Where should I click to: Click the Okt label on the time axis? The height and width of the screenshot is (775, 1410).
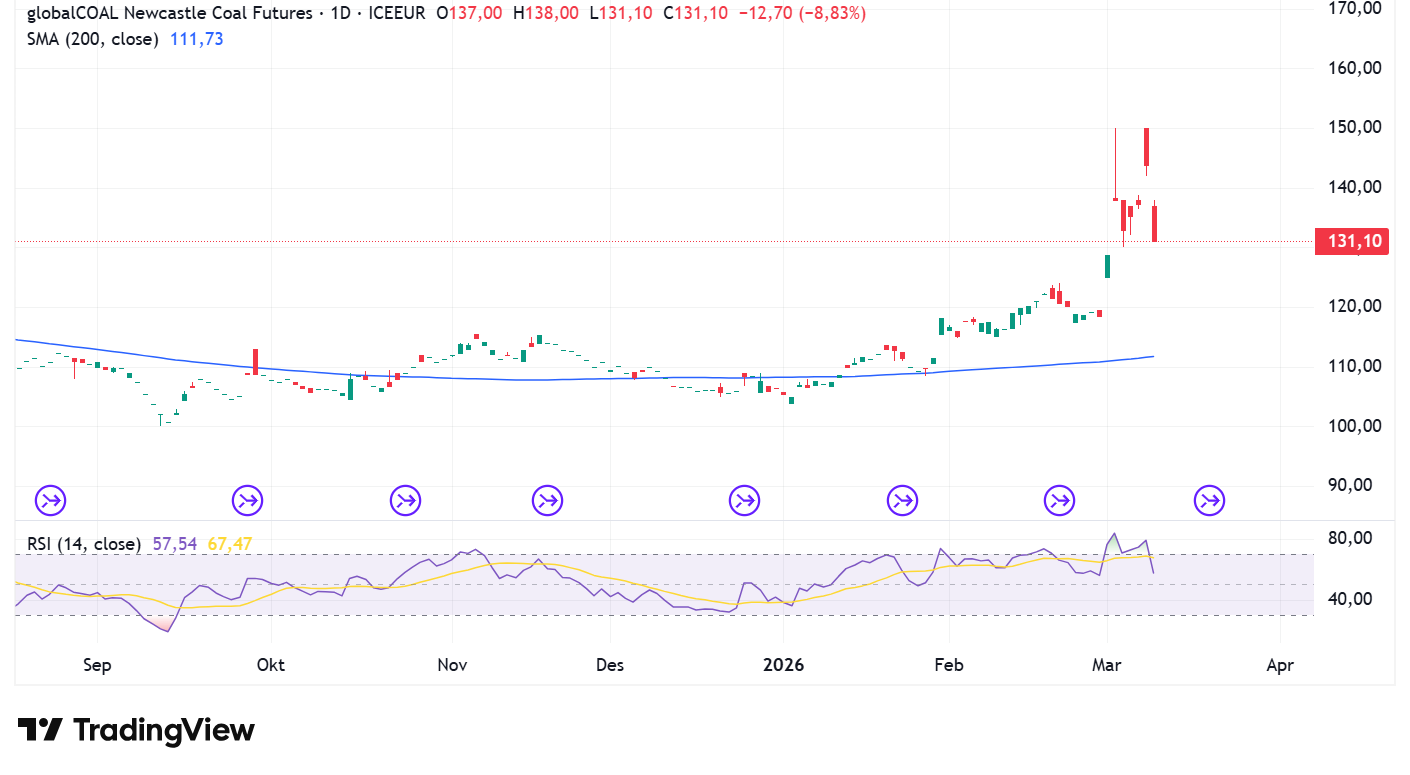coord(271,665)
